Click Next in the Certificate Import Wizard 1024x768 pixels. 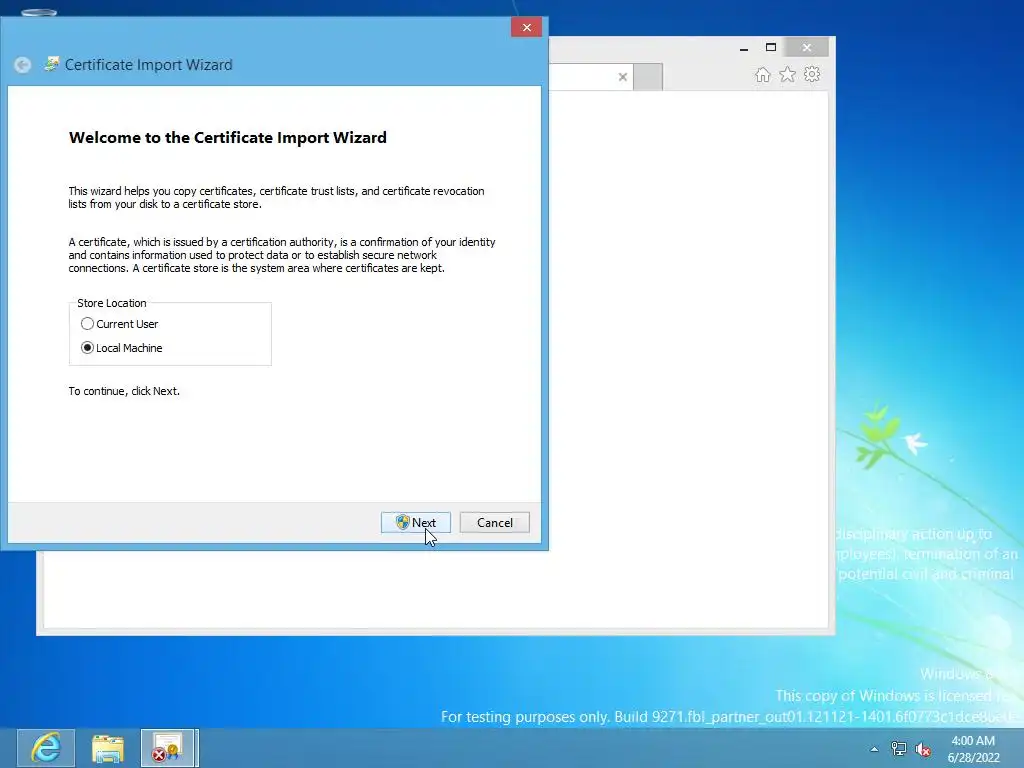click(x=416, y=522)
